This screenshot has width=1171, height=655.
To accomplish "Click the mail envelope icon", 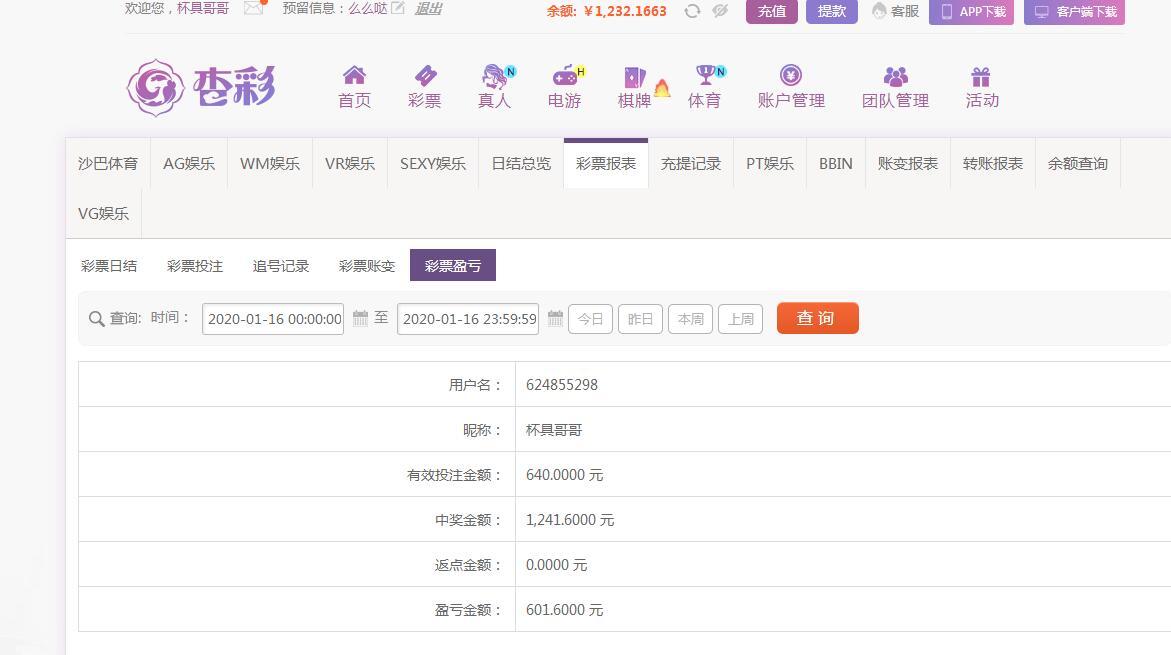I will (x=254, y=8).
